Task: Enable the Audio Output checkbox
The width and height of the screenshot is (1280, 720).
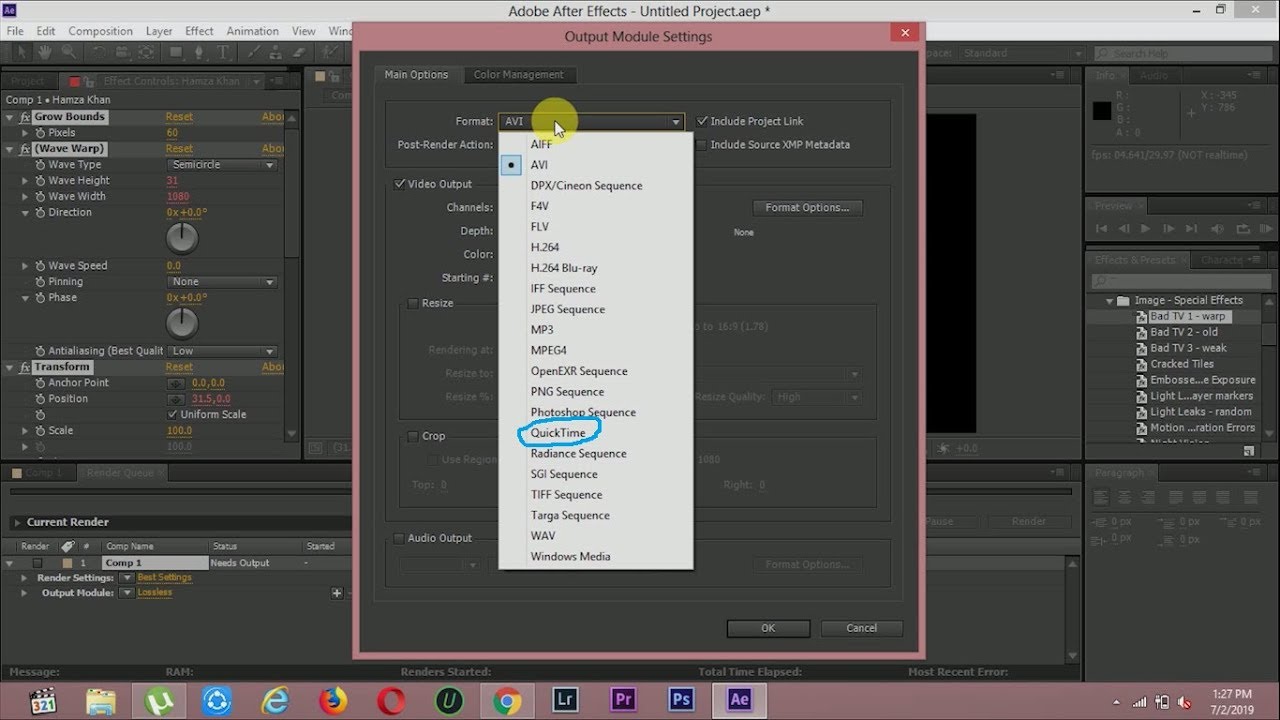Action: click(x=400, y=538)
